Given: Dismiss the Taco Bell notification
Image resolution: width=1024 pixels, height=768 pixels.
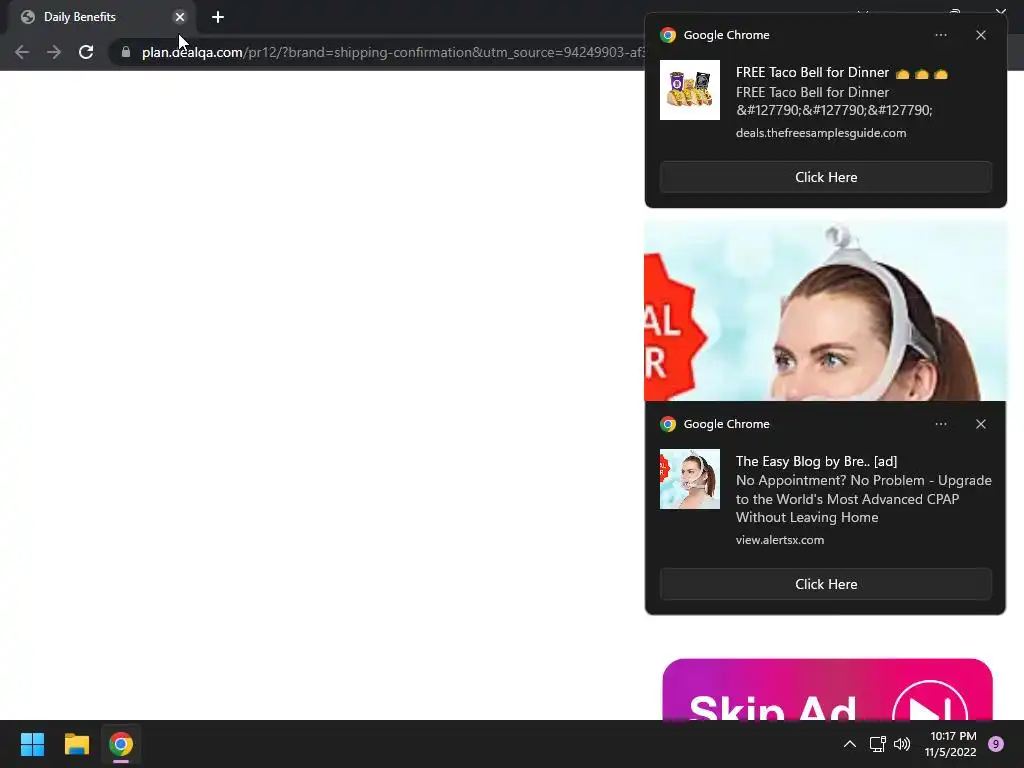Looking at the screenshot, I should [x=981, y=35].
